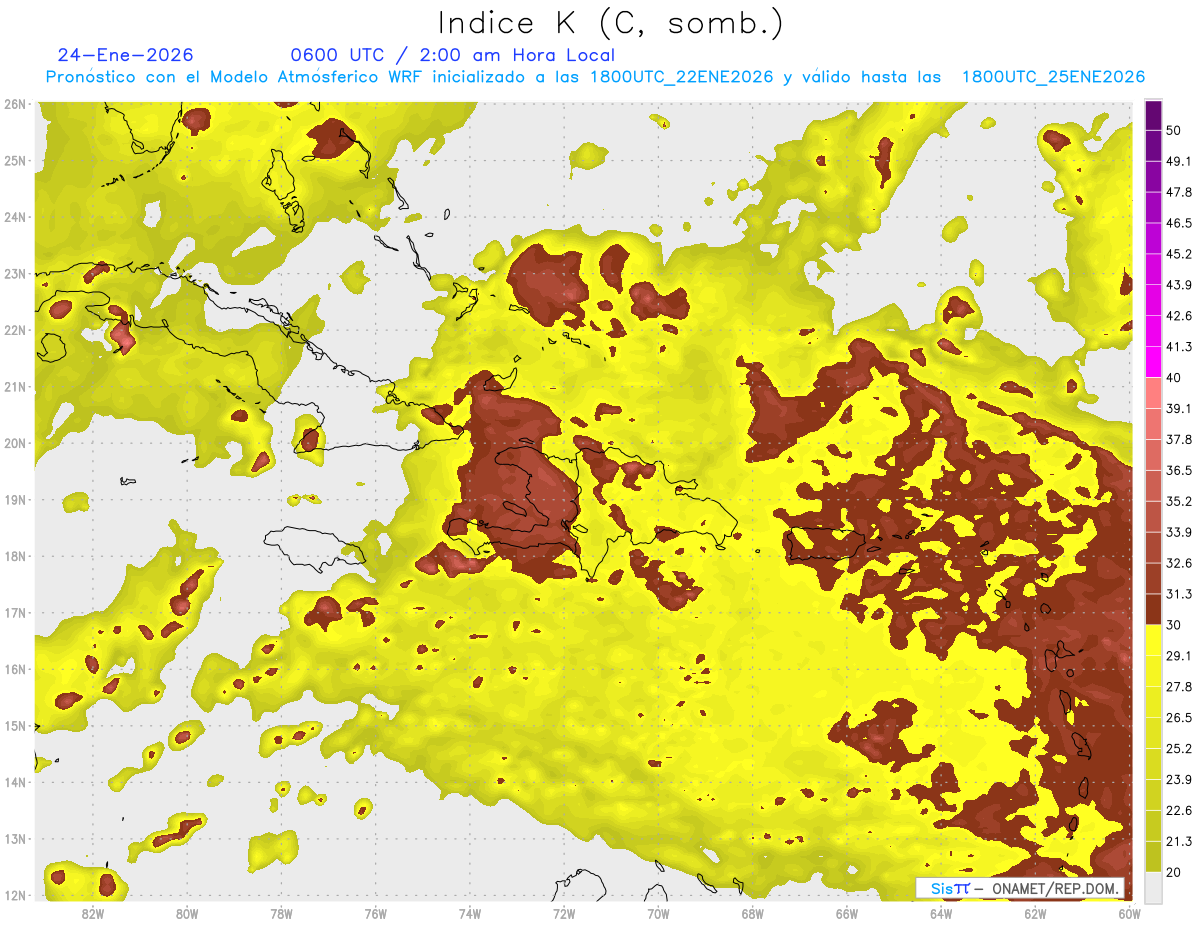The width and height of the screenshot is (1200, 927).
Task: Select the bright magenta colorbar segment between 40 and 41.3
Action: (x=1153, y=362)
